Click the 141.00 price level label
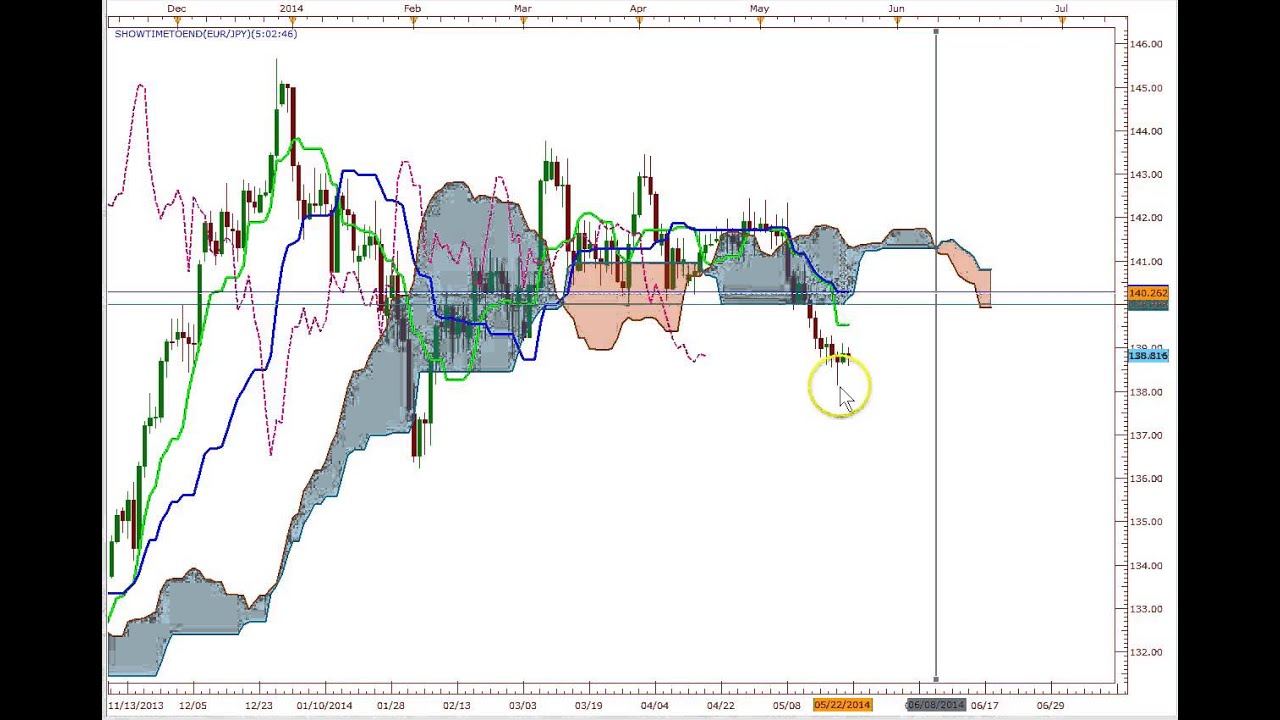This screenshot has width=1280, height=720. (1145, 262)
